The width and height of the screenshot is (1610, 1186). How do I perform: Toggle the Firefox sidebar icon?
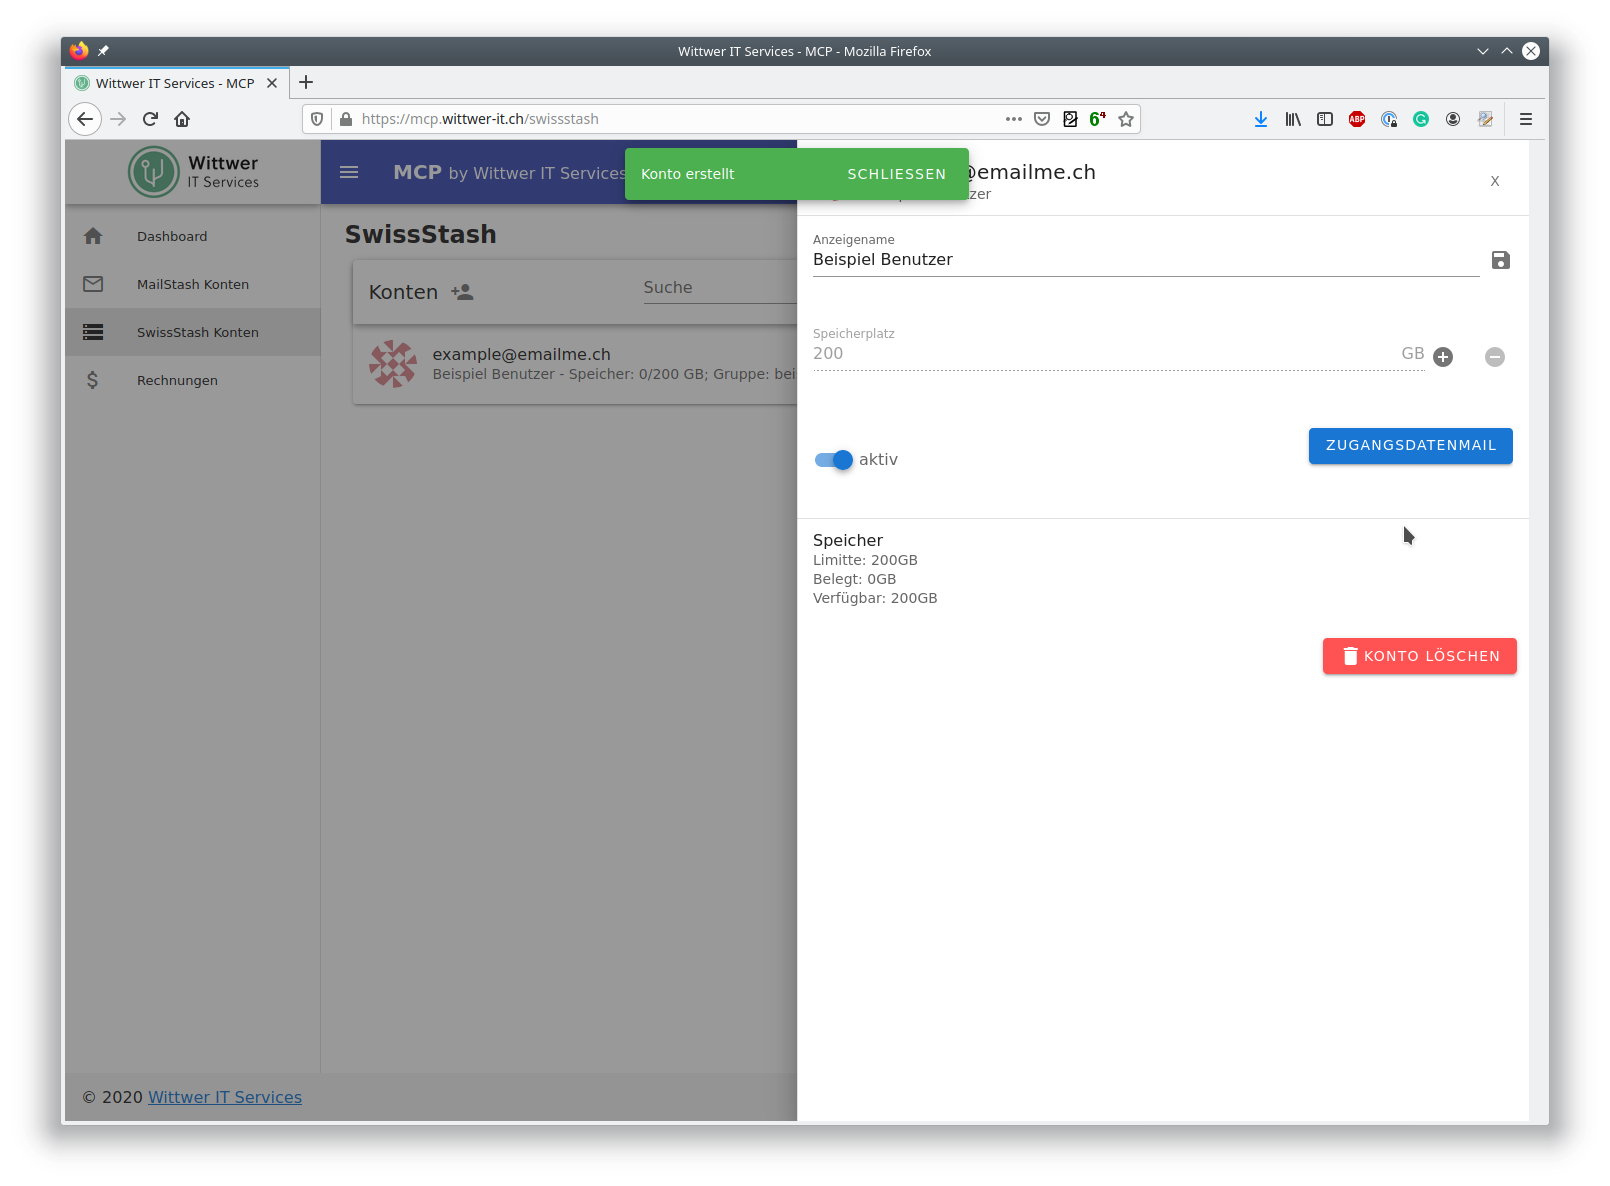[x=1325, y=119]
